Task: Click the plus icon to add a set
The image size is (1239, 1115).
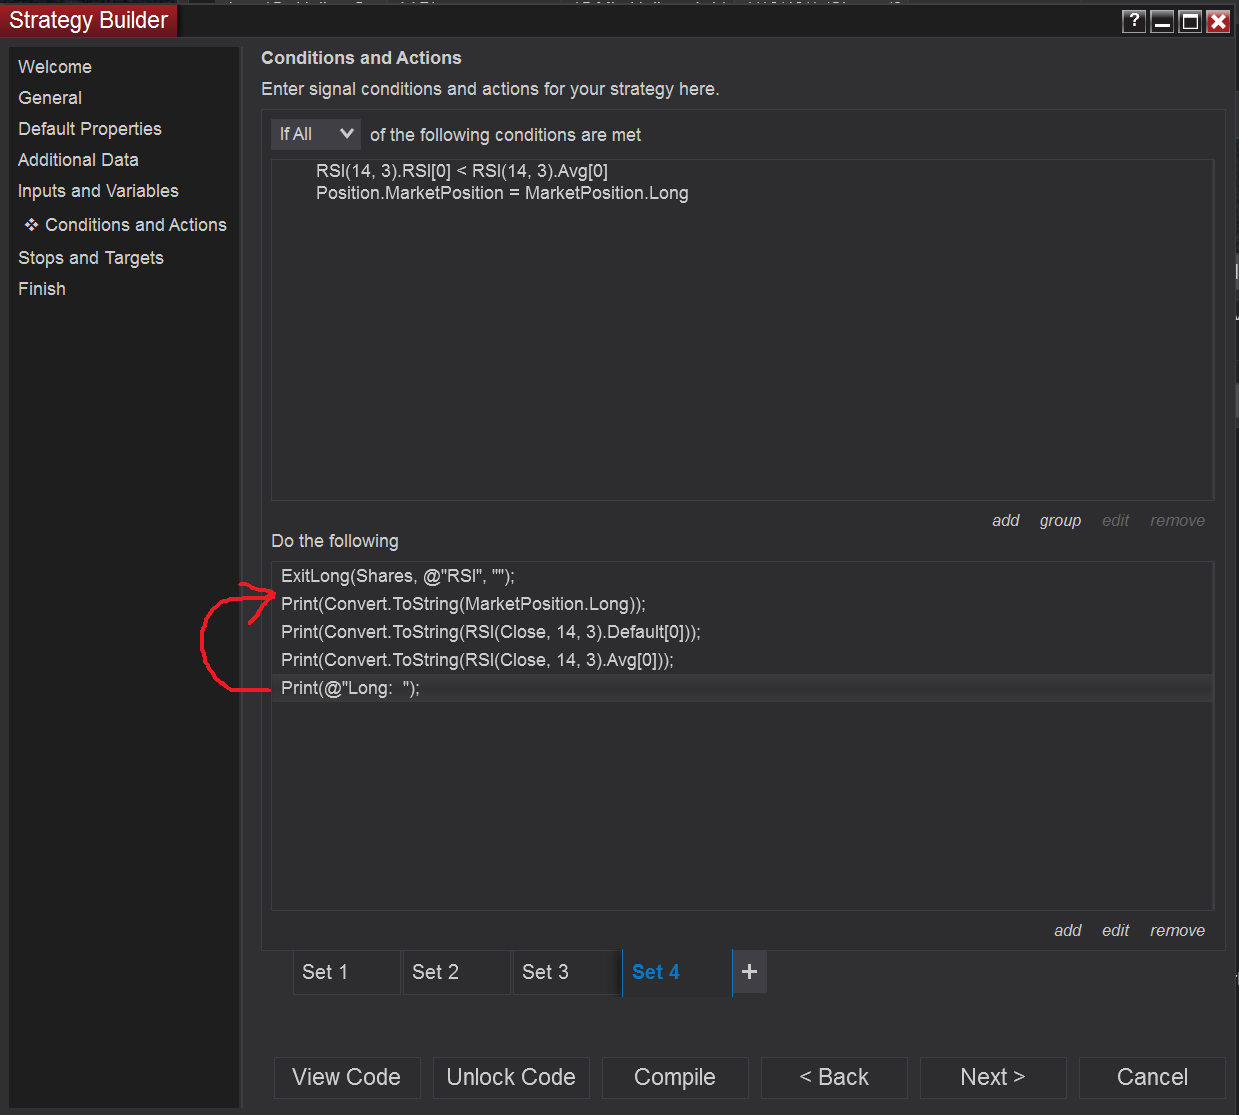Action: (x=749, y=972)
